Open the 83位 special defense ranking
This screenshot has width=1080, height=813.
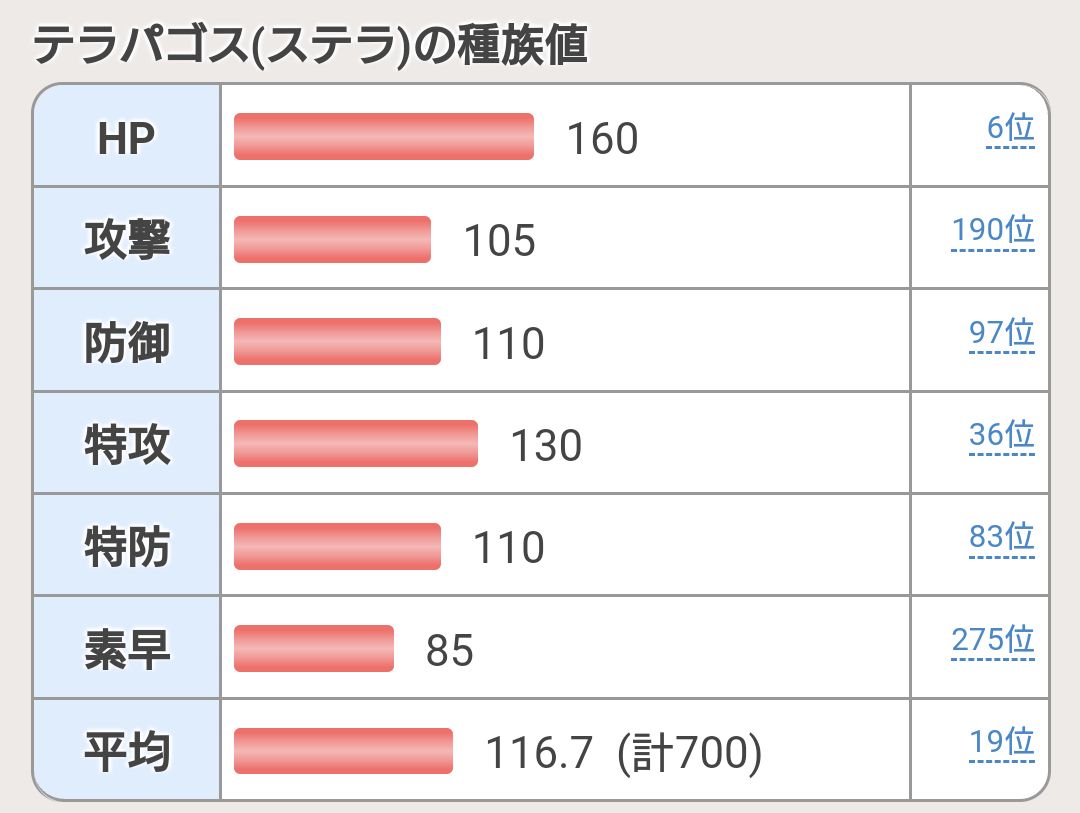click(1001, 538)
